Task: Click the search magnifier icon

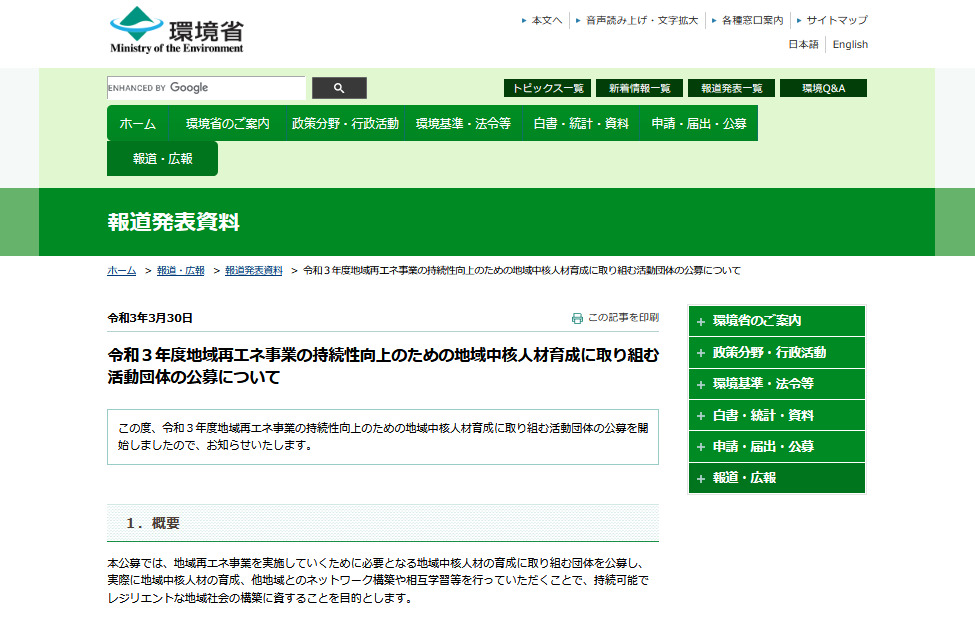Action: tap(338, 88)
